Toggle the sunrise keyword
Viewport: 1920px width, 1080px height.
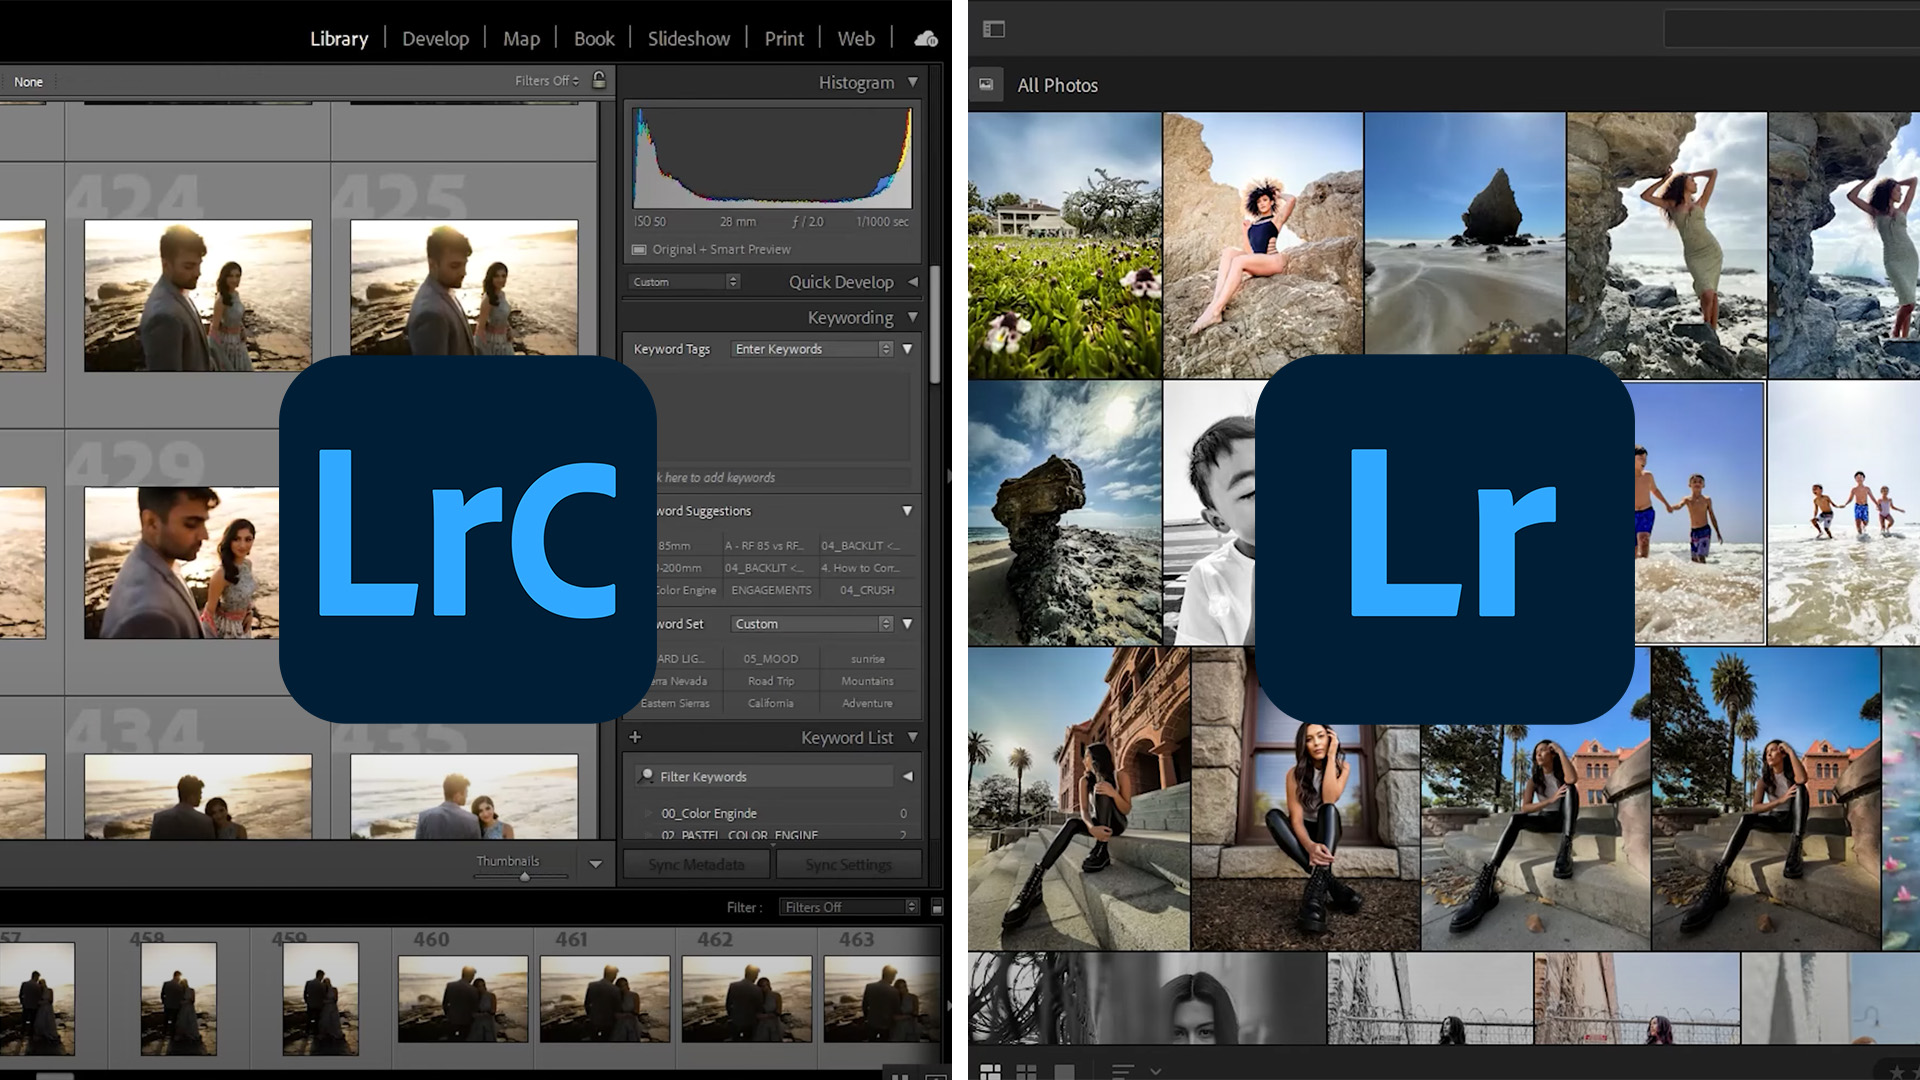pos(866,658)
